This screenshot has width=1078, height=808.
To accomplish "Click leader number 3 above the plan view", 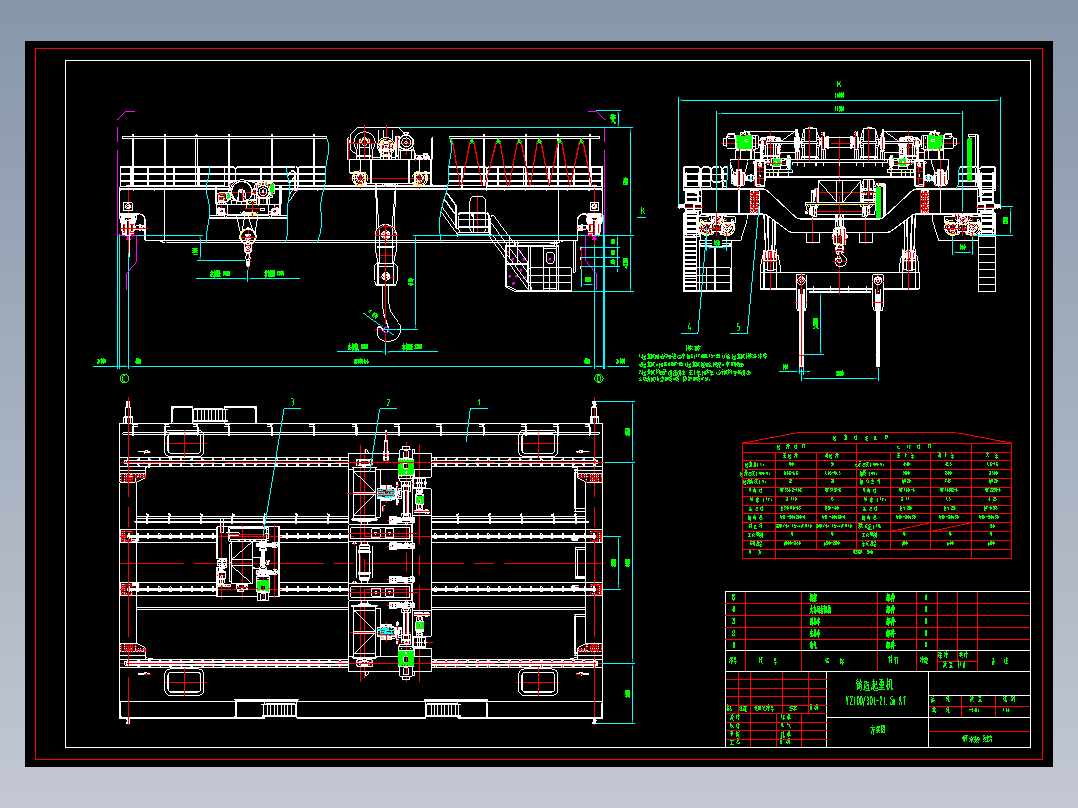I will (292, 403).
